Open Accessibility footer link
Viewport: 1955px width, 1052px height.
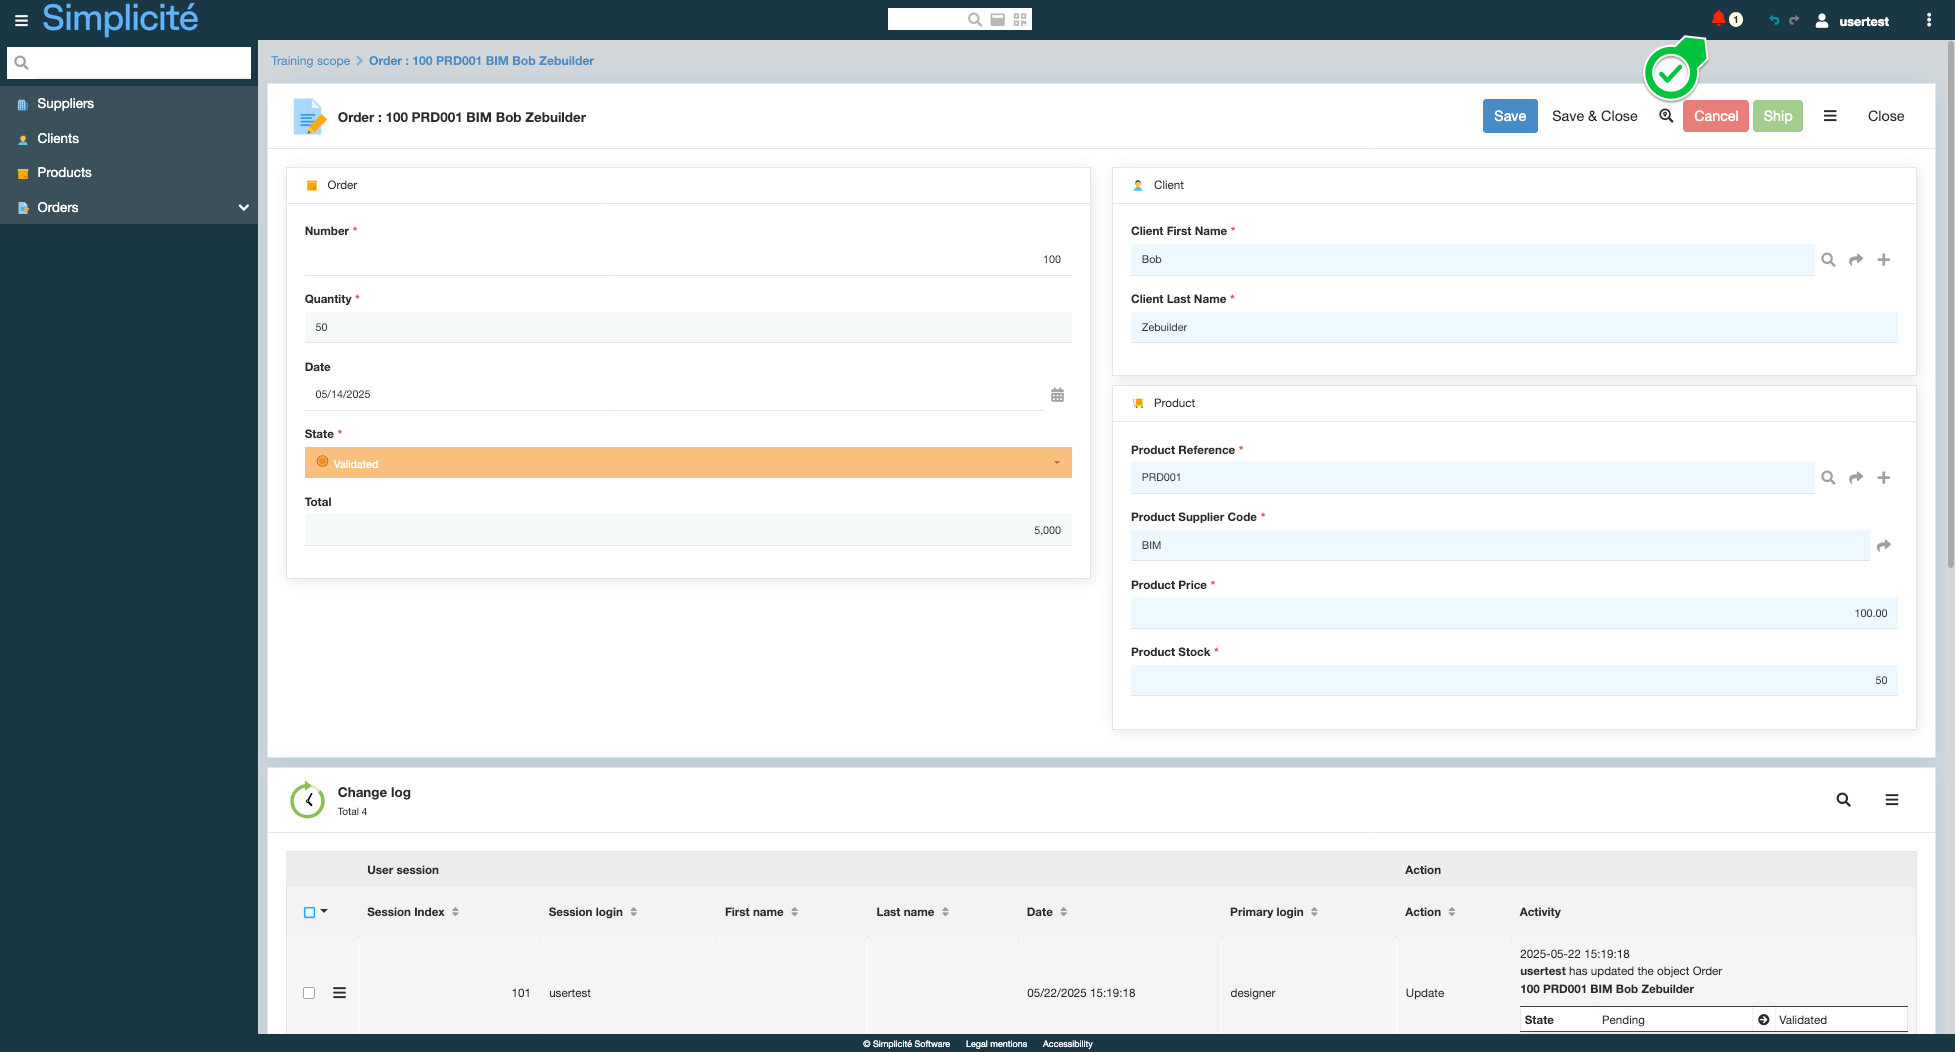[x=1067, y=1044]
